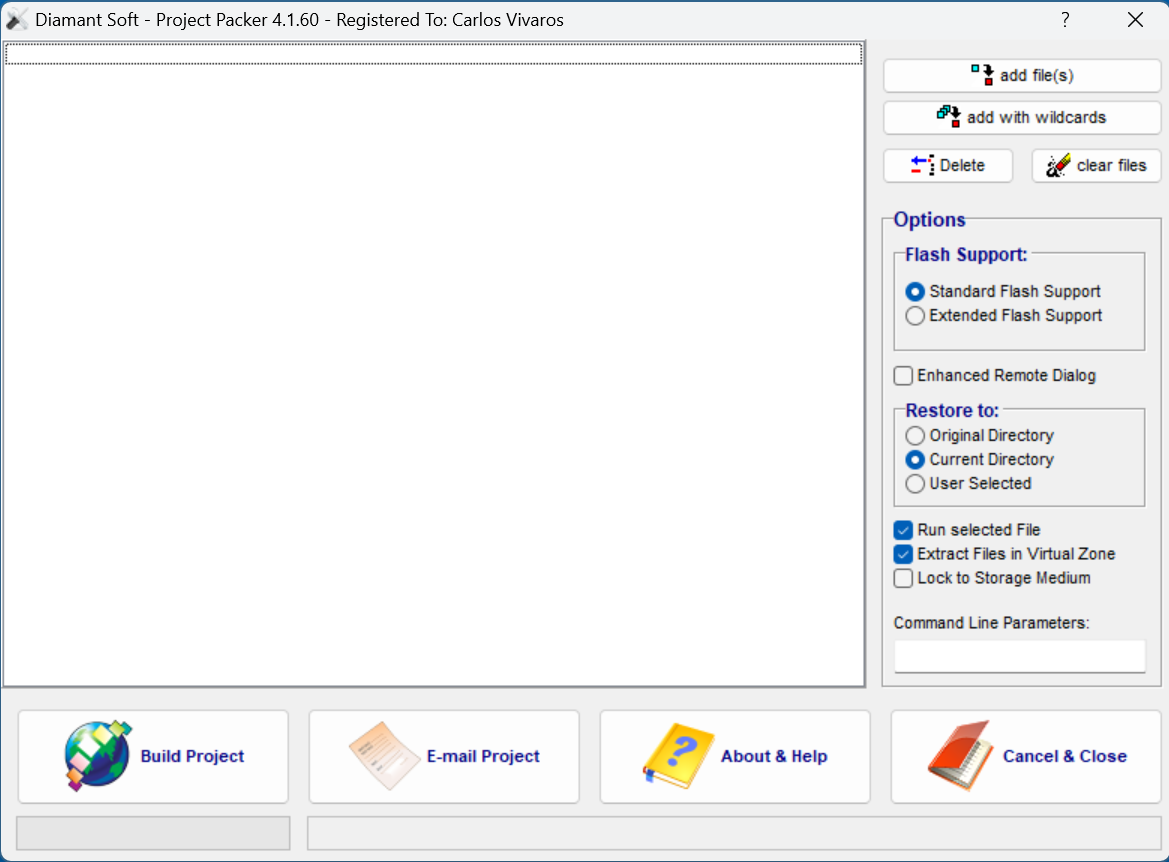This screenshot has height=862, width=1169.
Task: Click the About & Help book icon
Action: (x=678, y=755)
